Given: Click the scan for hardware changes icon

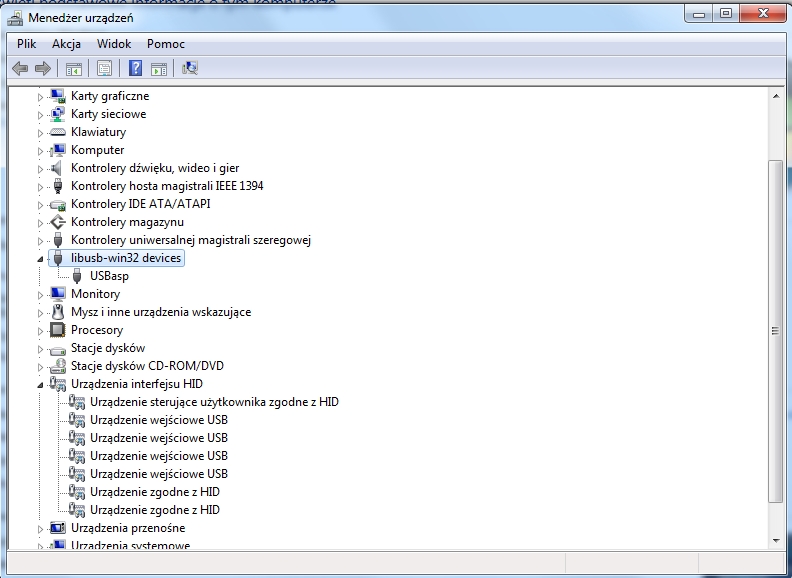Looking at the screenshot, I should (x=190, y=68).
